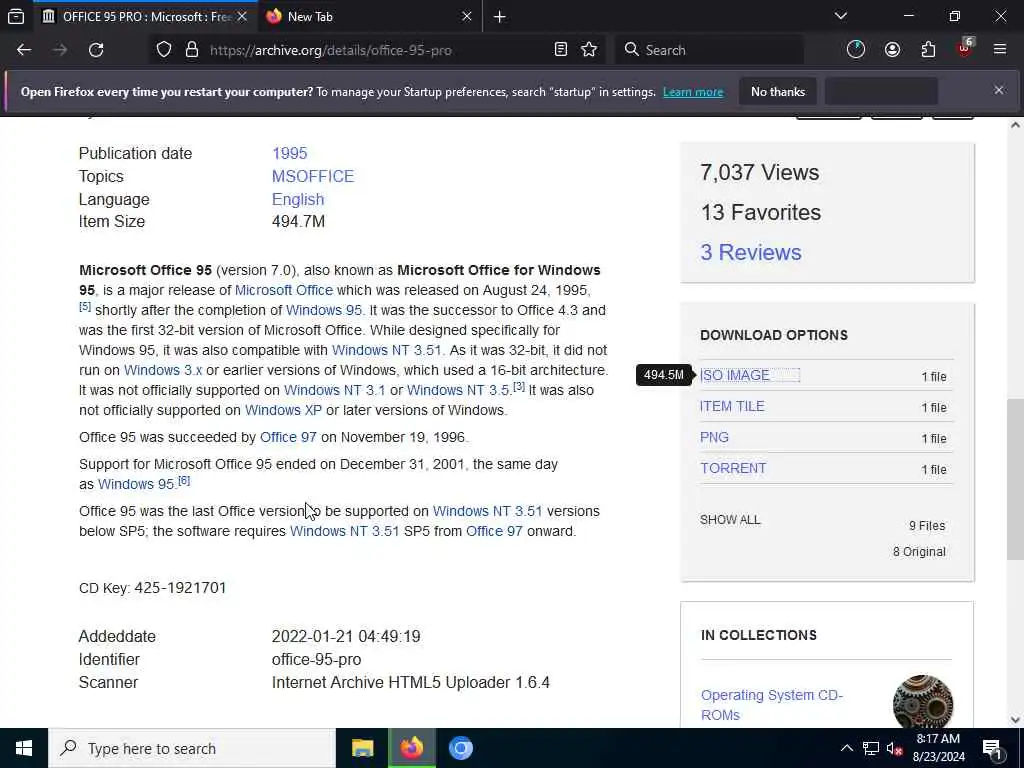Download the TORRENT file
This screenshot has width=1024, height=768.
733,468
